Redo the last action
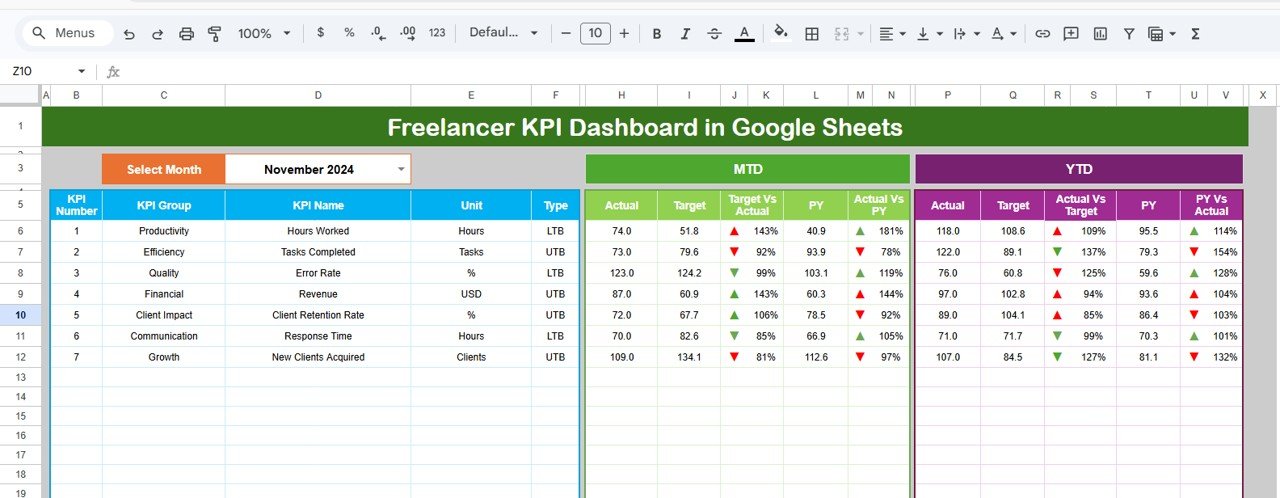The image size is (1280, 498). coord(157,34)
